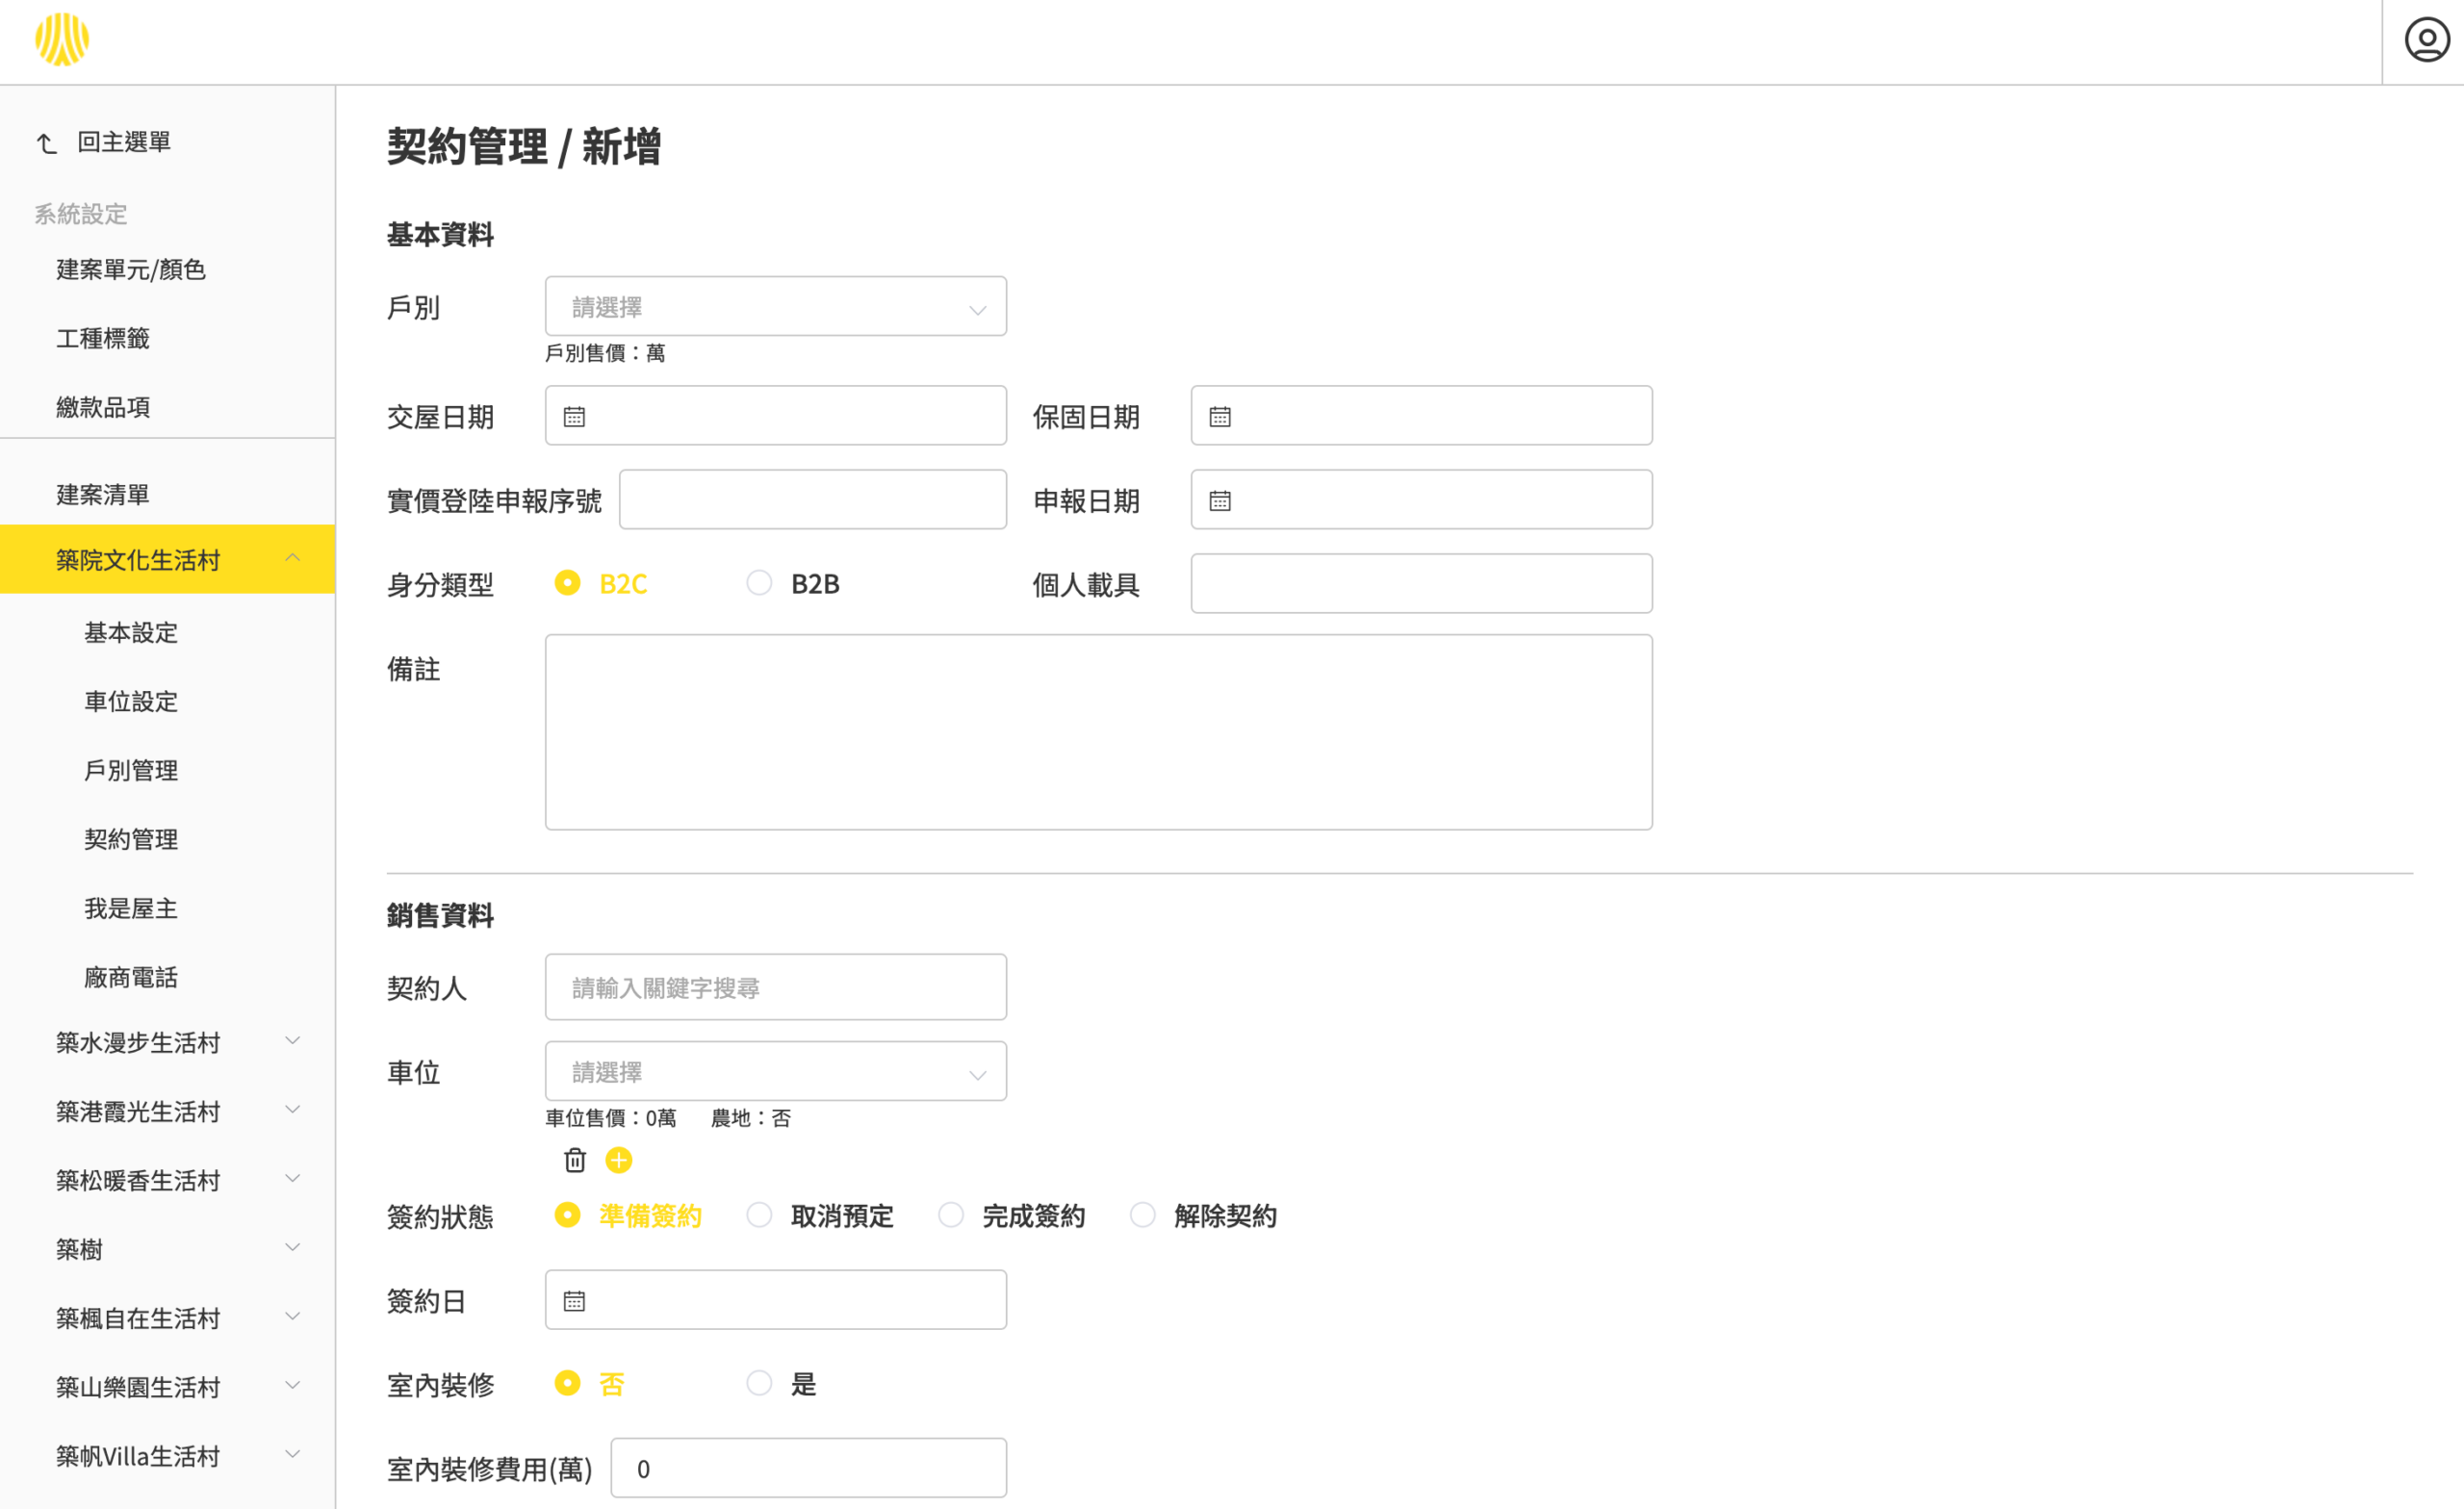
Task: Open calendar icon in 簽約日 field
Action: (x=574, y=1301)
